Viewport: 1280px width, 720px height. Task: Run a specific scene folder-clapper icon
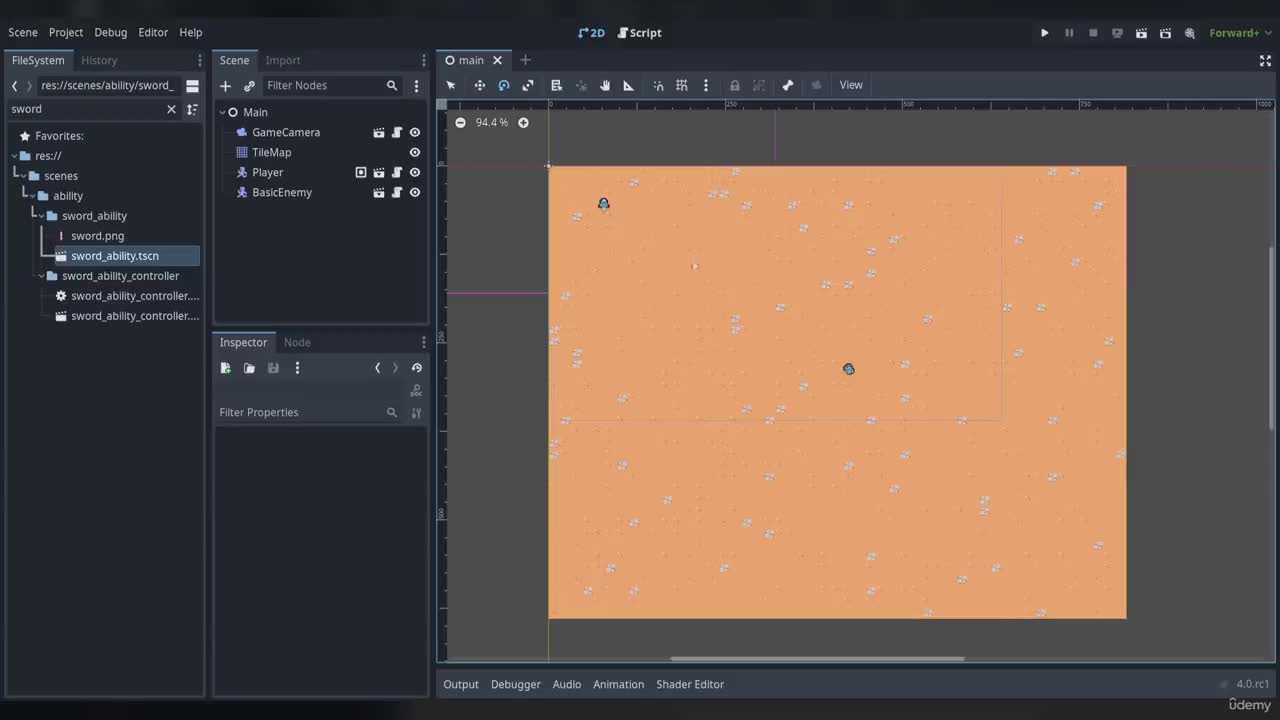pyautogui.click(x=1165, y=33)
